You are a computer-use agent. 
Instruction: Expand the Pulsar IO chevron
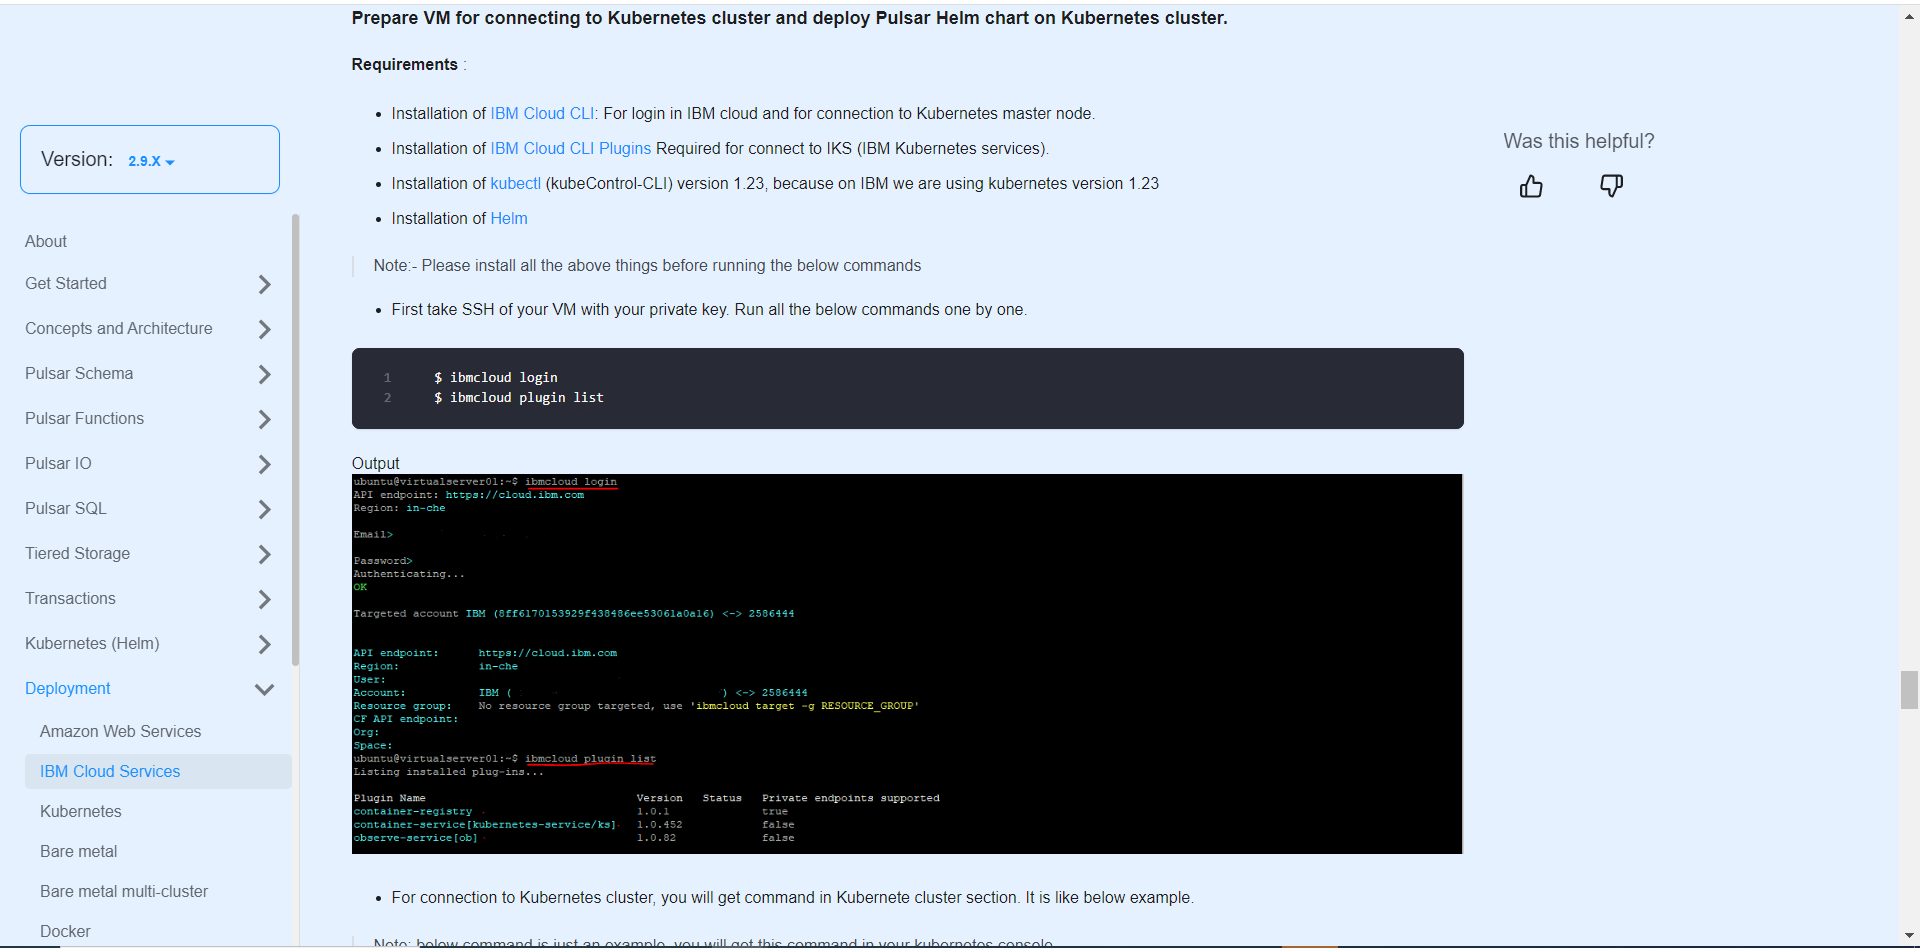[264, 464]
